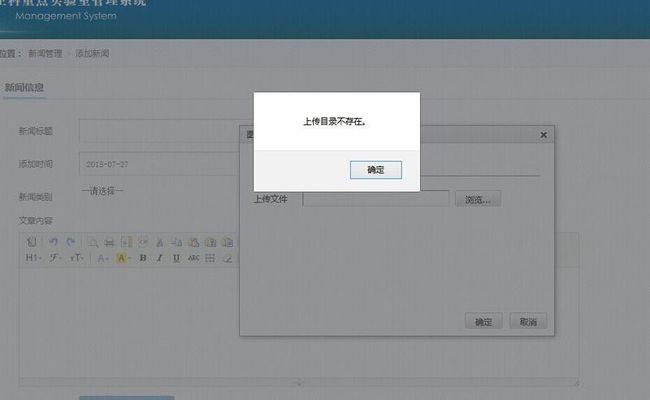Open the font size dropdown

(76, 258)
